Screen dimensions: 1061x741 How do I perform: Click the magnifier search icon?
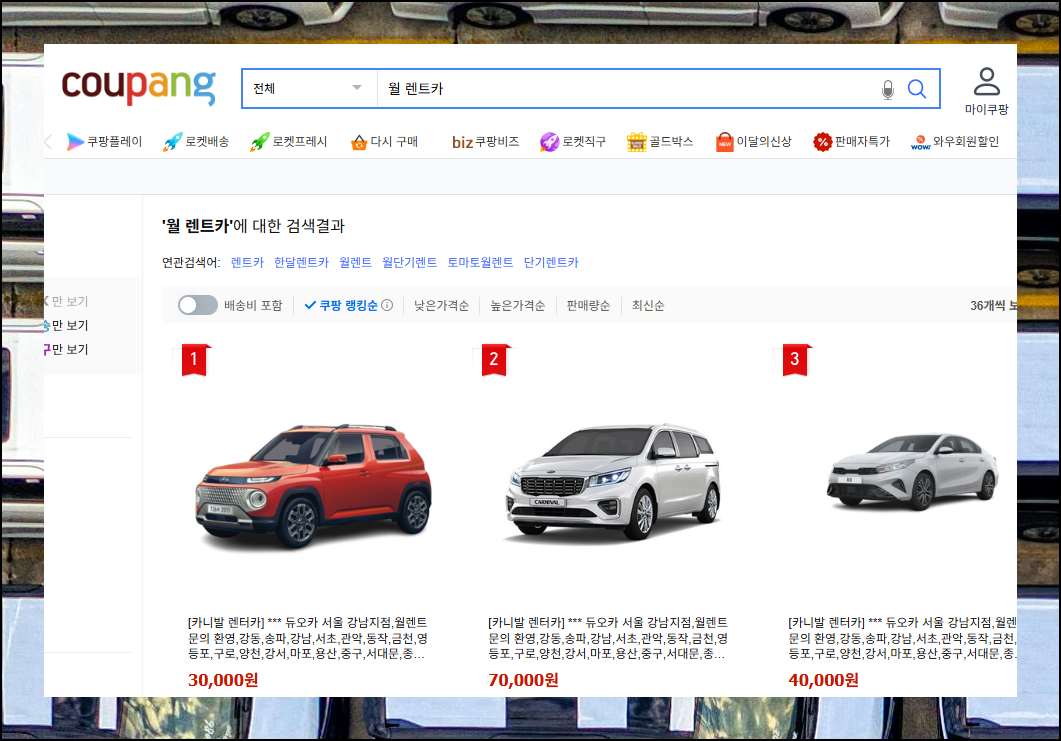coord(917,89)
